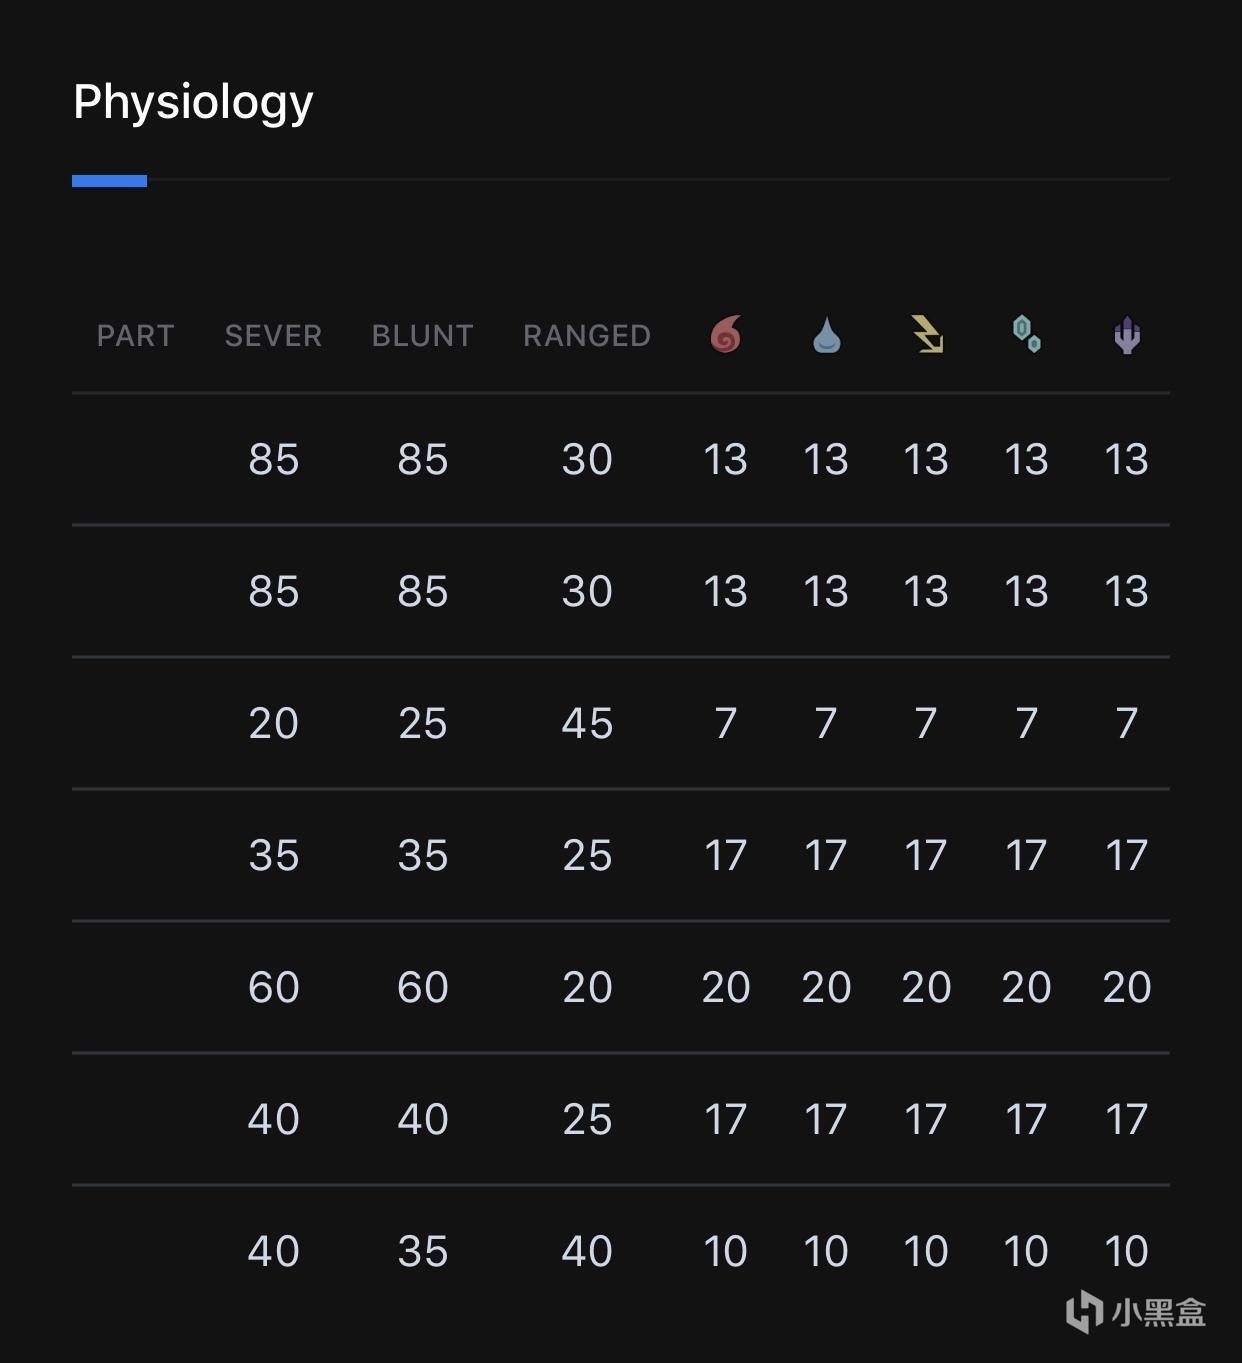Screen dimensions: 1242x1363
Task: Click the water droplet element icon
Action: tap(826, 335)
